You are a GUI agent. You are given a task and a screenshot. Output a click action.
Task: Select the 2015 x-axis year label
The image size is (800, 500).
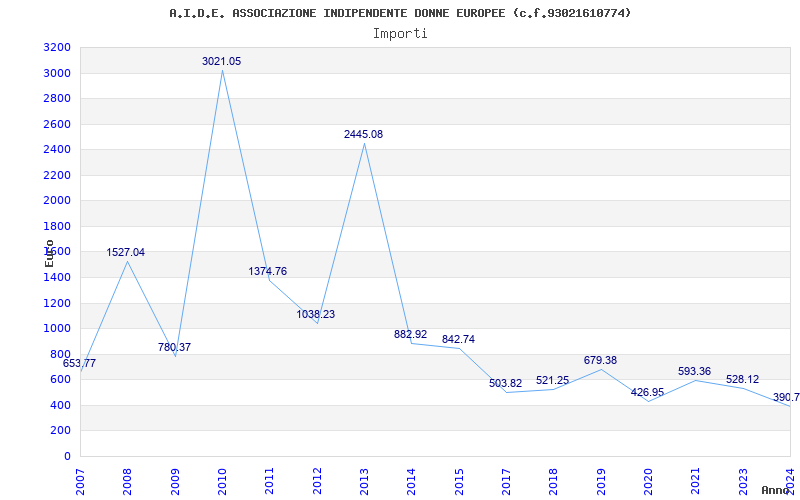(459, 482)
